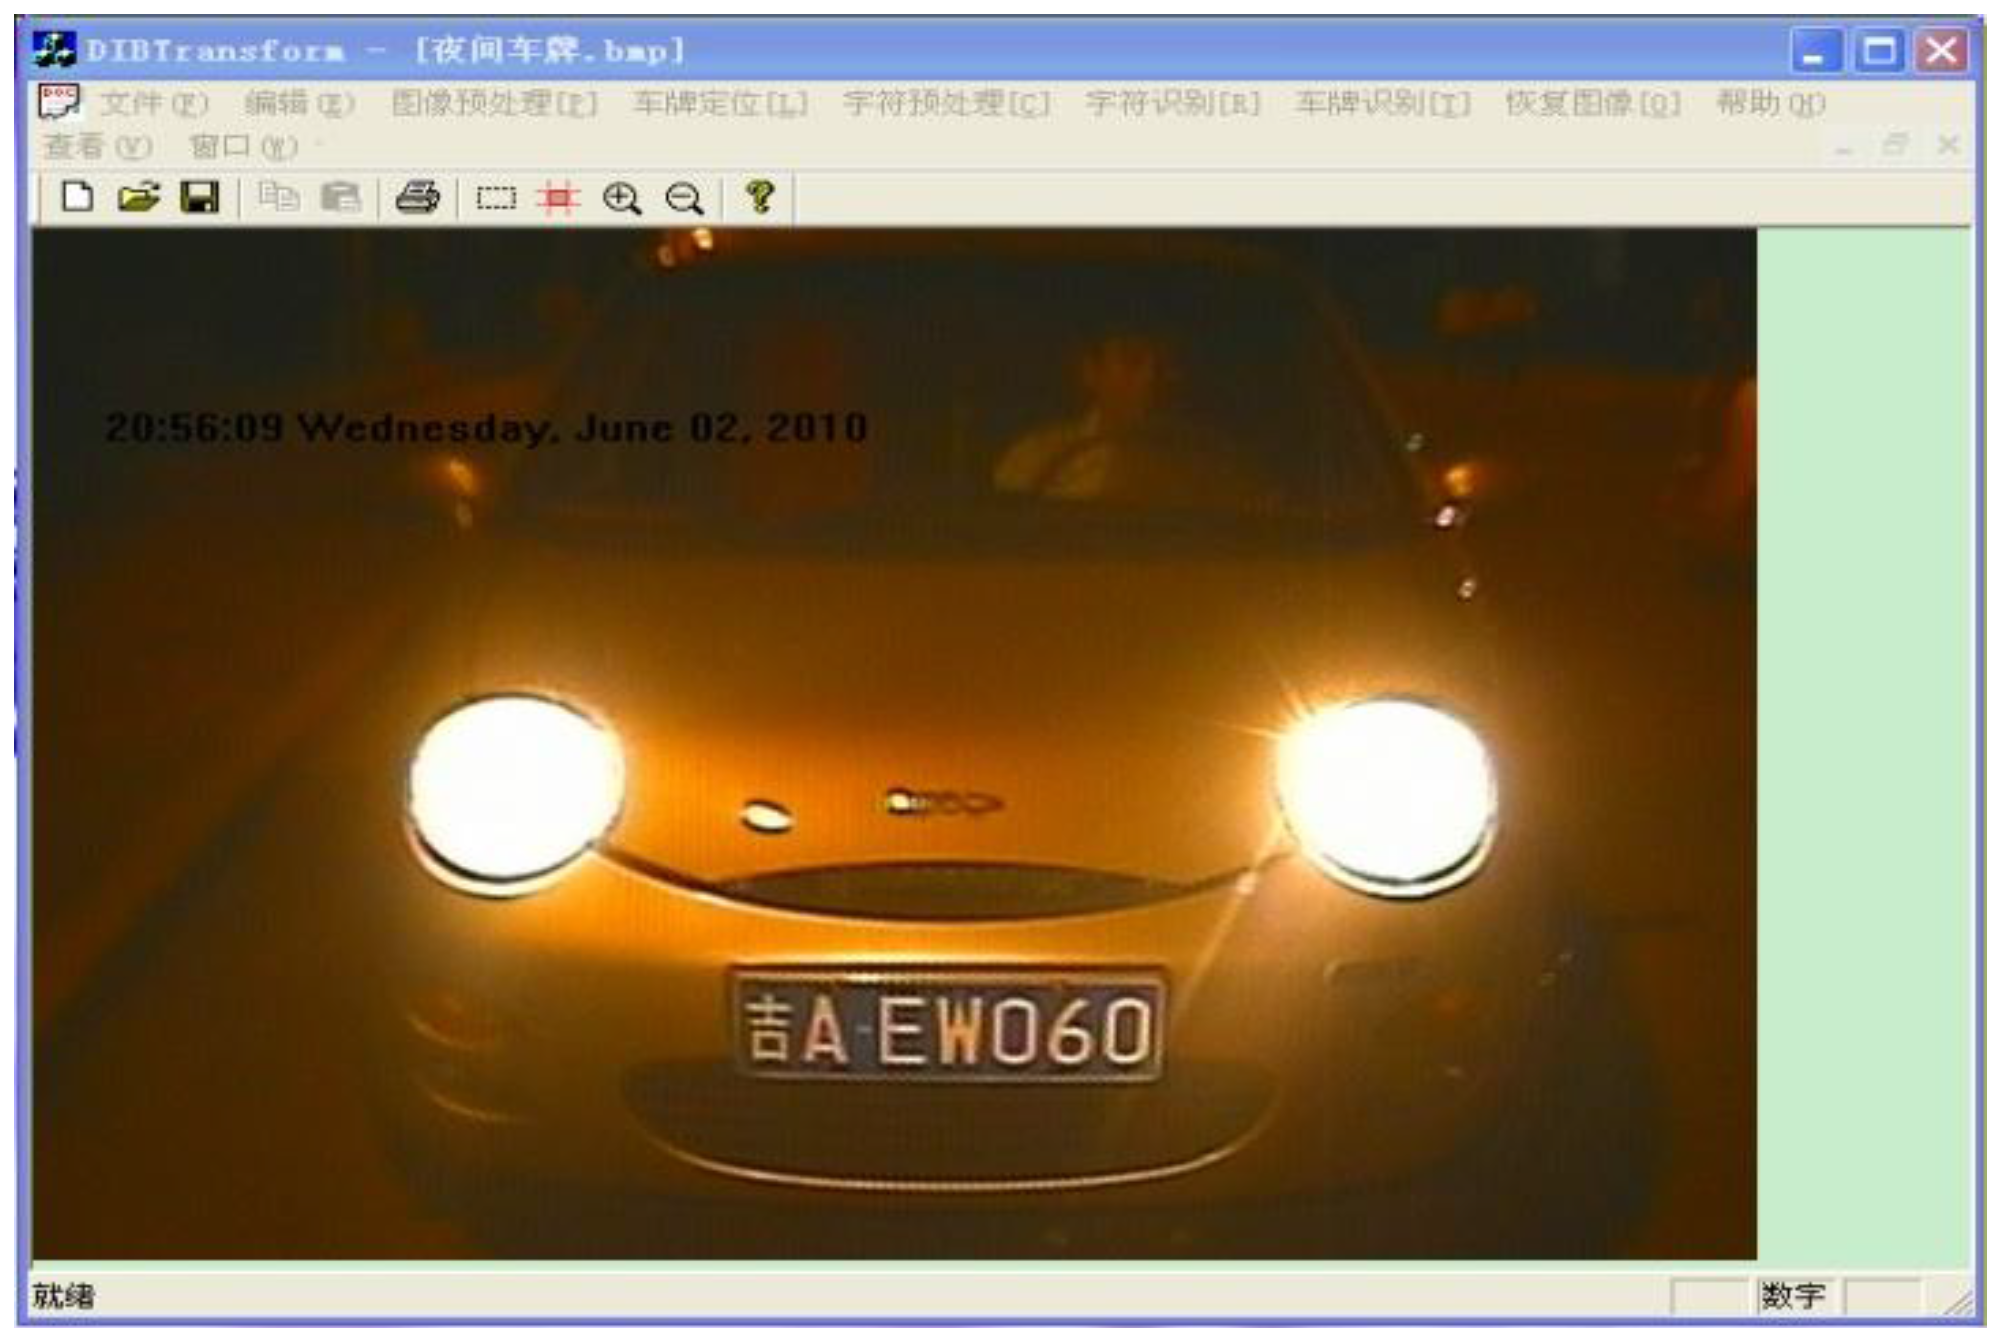Click the Zoom In magnifier icon

pyautogui.click(x=621, y=198)
